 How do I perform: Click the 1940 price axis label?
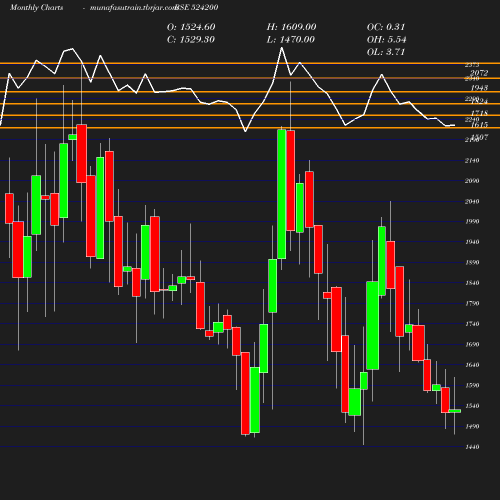click(472, 242)
